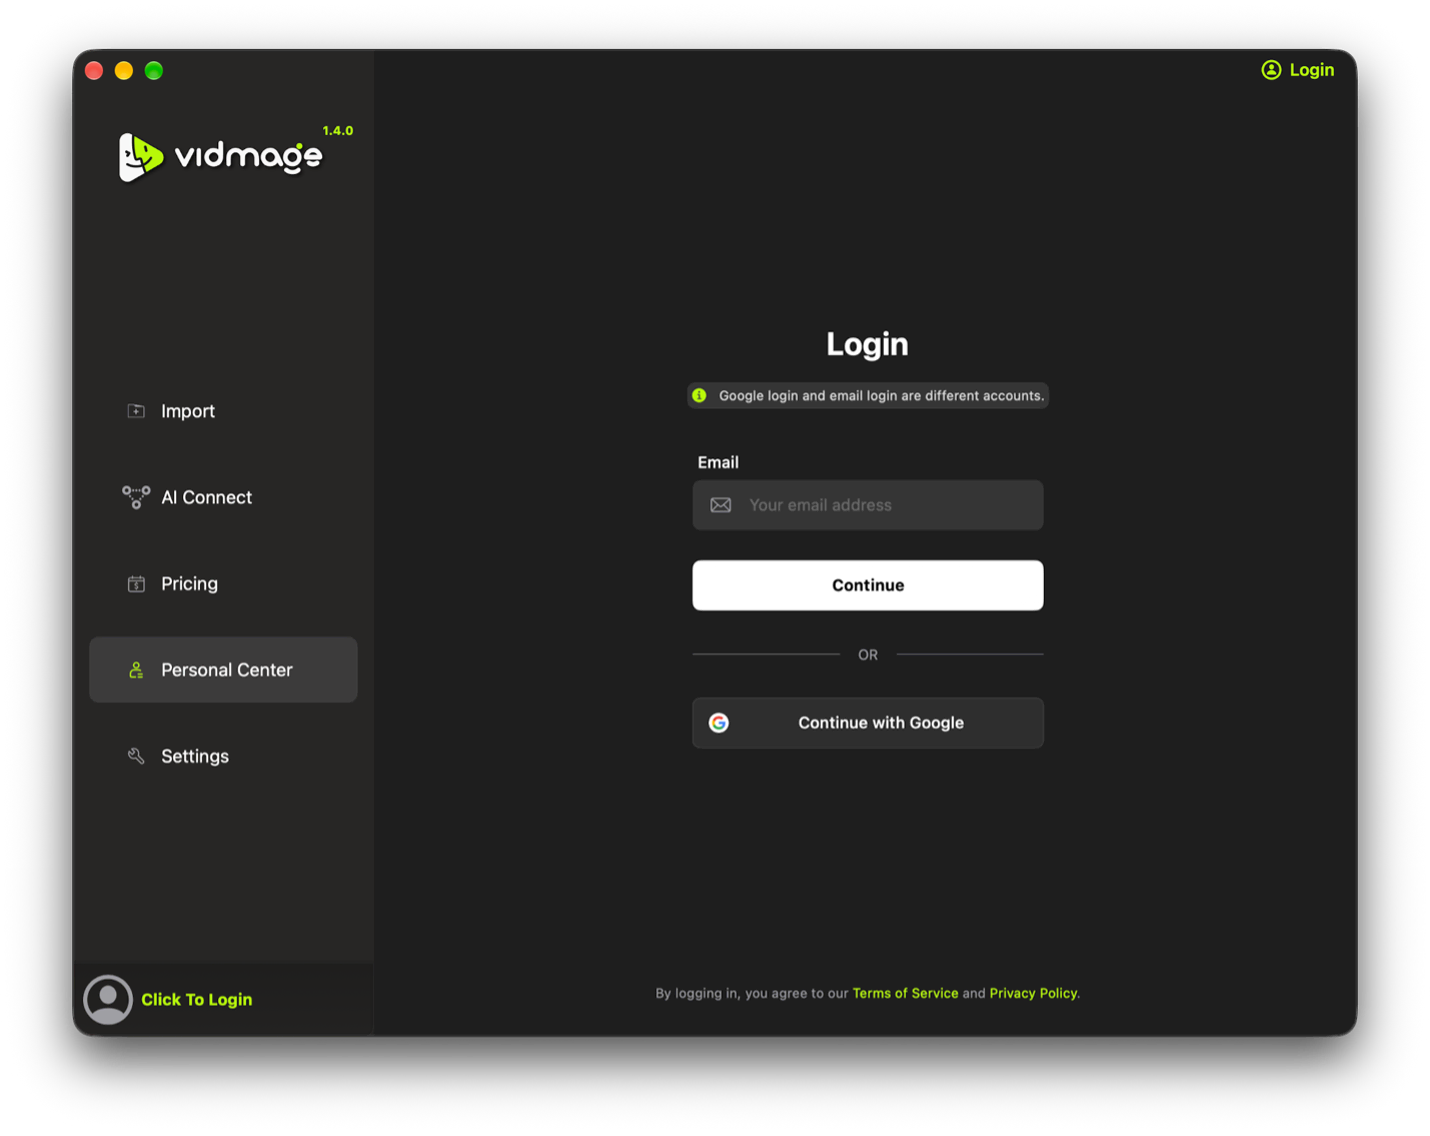Click the Settings wrench icon
1430x1136 pixels.
136,756
